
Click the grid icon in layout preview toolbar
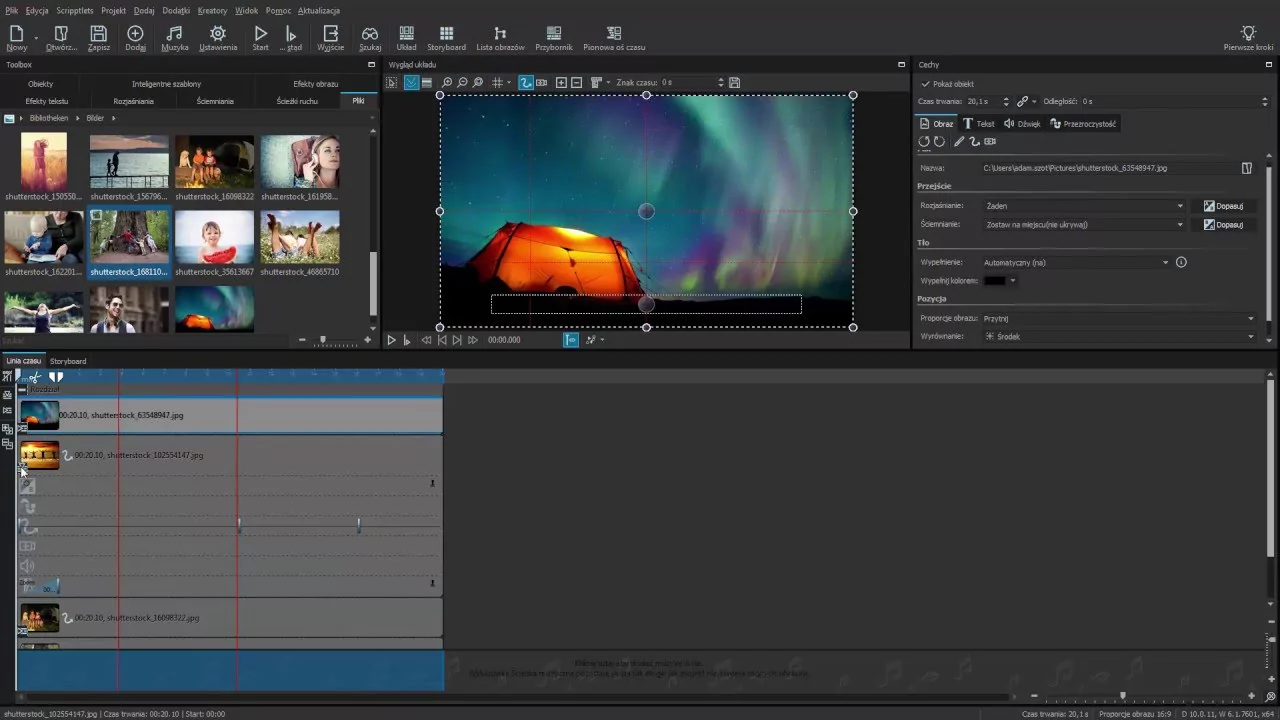click(x=497, y=83)
